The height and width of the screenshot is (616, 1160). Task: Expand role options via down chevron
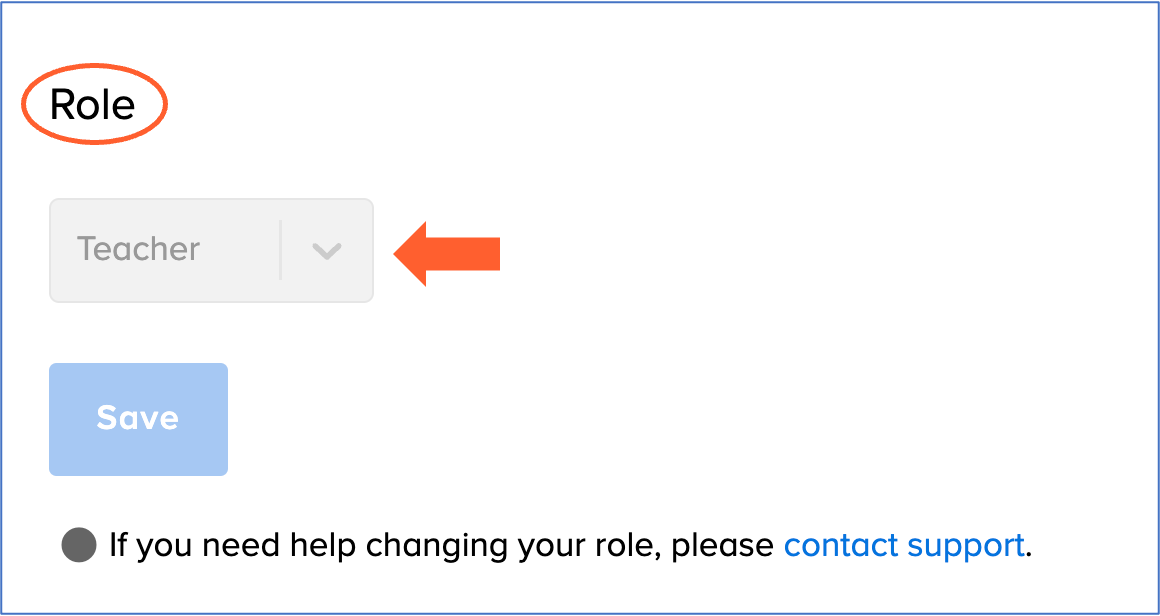[327, 251]
